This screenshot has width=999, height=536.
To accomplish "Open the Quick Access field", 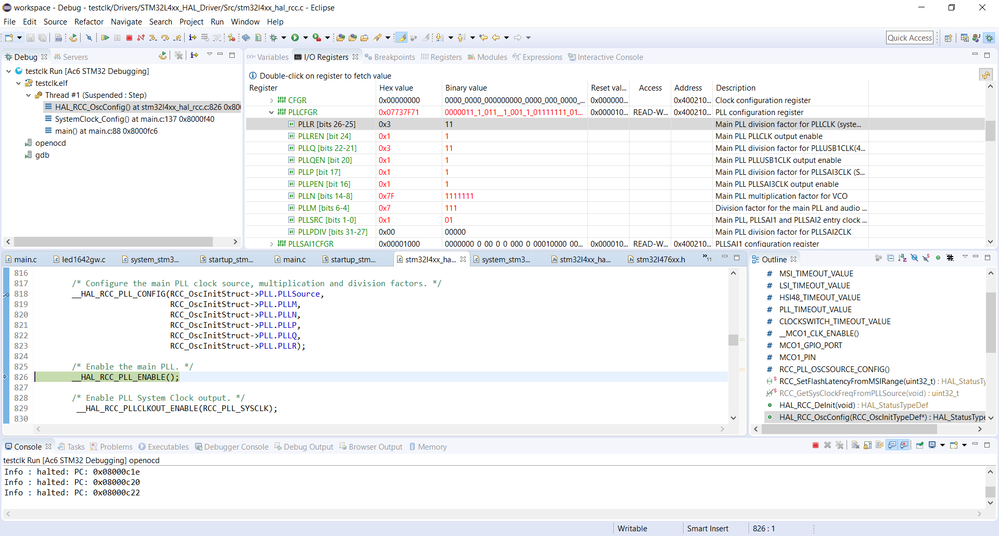I will coord(909,38).
